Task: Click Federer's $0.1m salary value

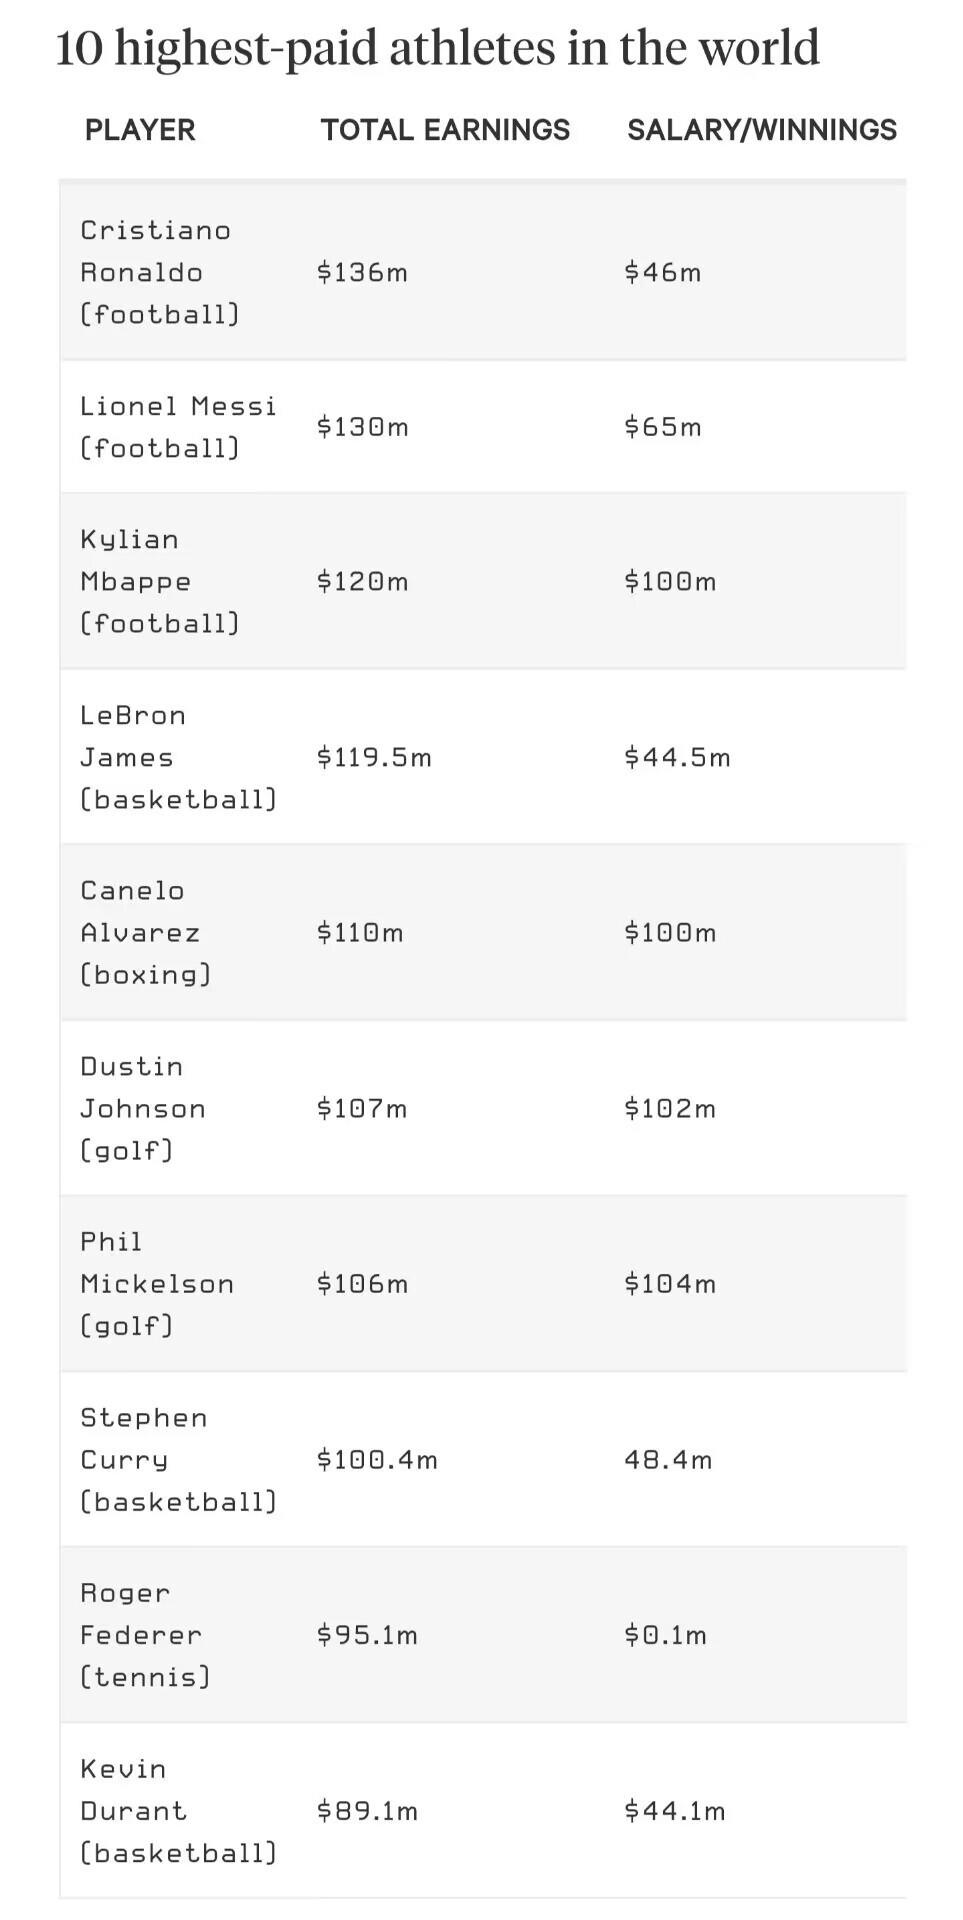Action: pyautogui.click(x=665, y=1635)
